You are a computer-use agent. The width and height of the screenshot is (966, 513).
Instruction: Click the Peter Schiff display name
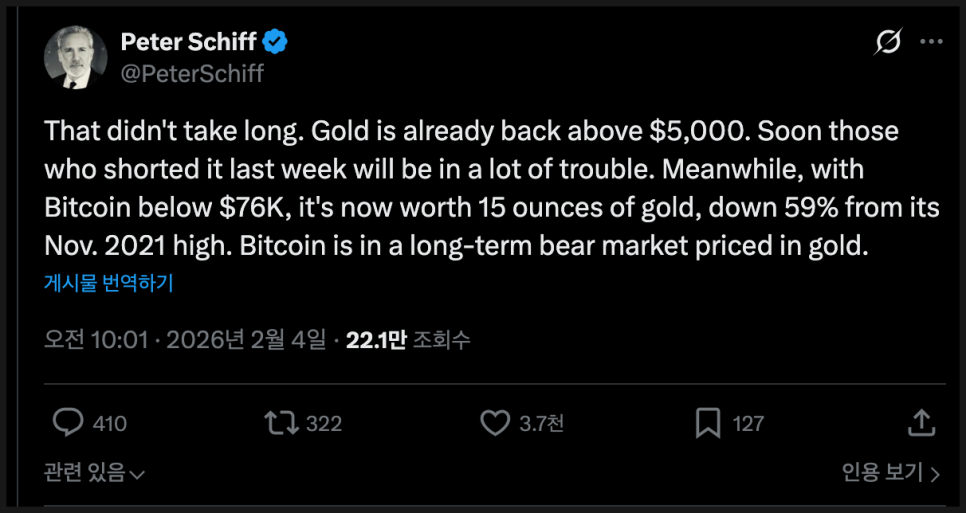[x=188, y=42]
